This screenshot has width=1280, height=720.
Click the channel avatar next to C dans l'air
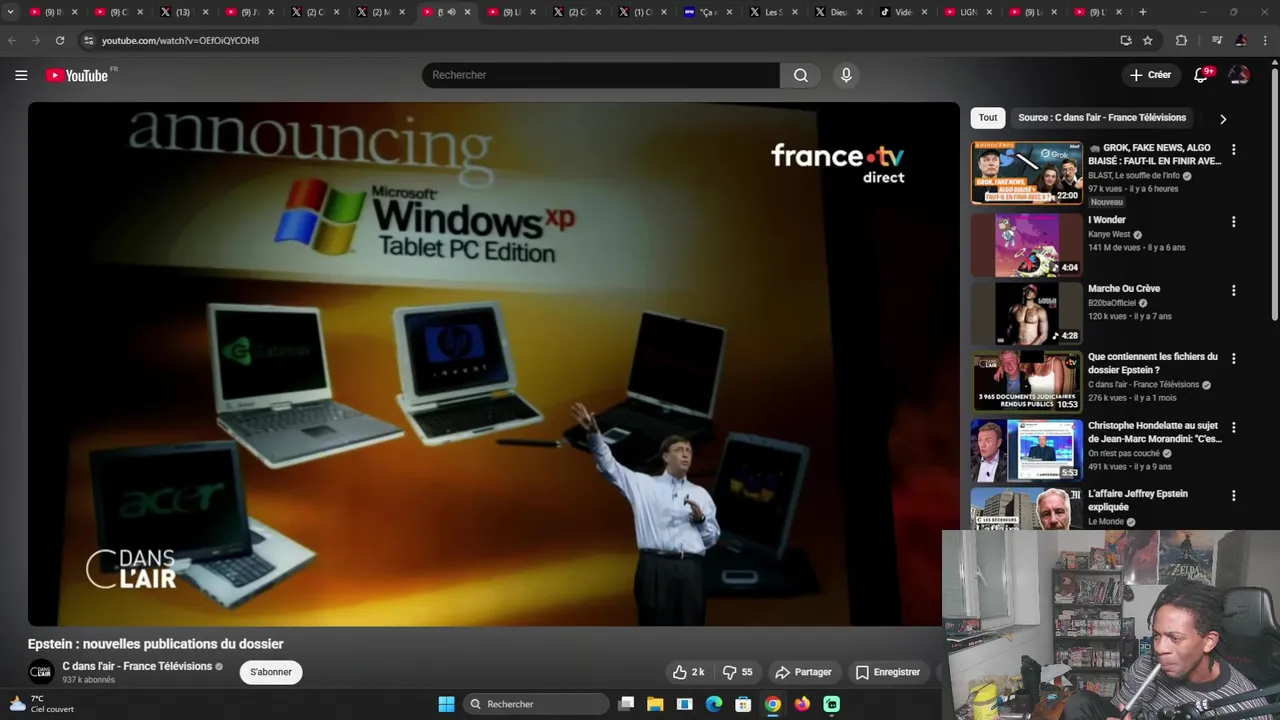(x=41, y=672)
